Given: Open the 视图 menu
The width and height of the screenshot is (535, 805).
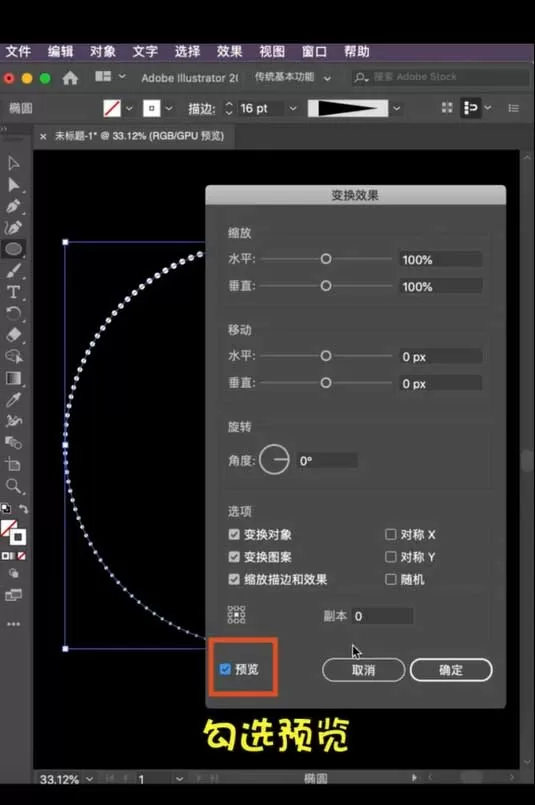Looking at the screenshot, I should point(272,51).
